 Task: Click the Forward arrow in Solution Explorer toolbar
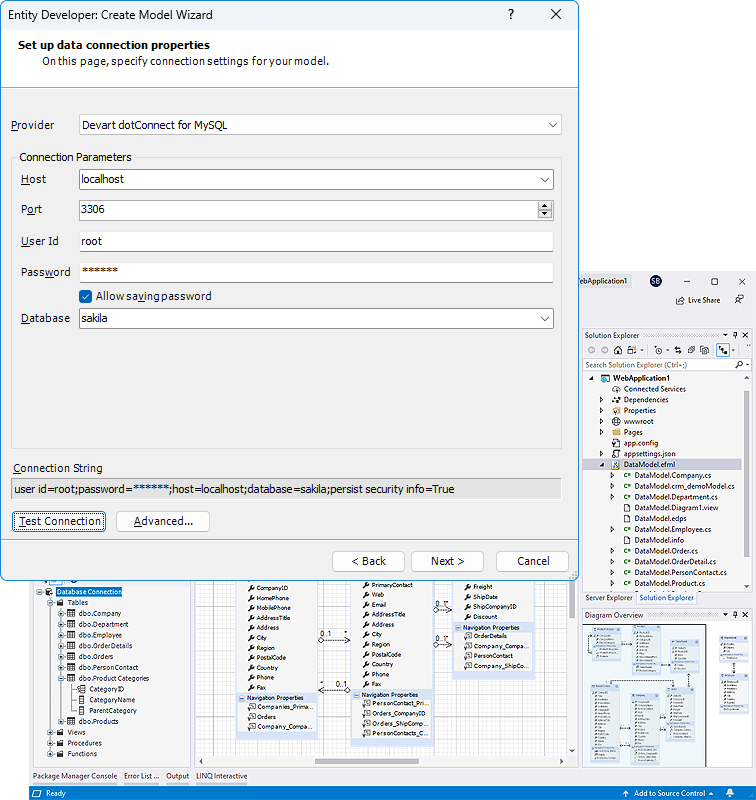click(604, 350)
